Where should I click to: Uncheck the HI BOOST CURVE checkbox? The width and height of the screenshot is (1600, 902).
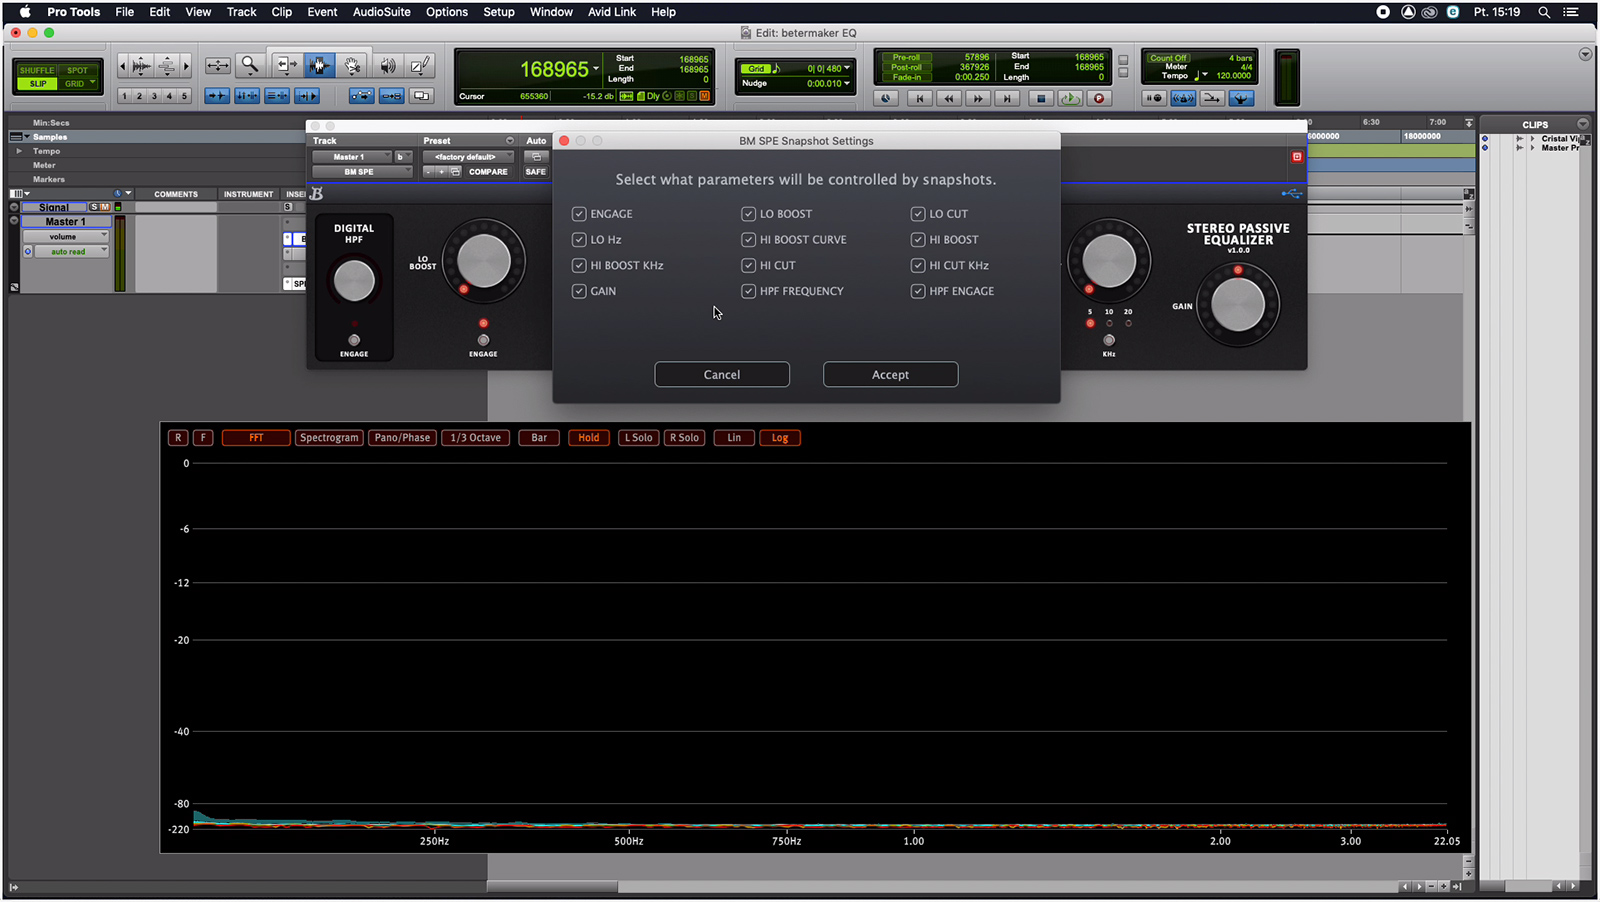[x=748, y=240]
